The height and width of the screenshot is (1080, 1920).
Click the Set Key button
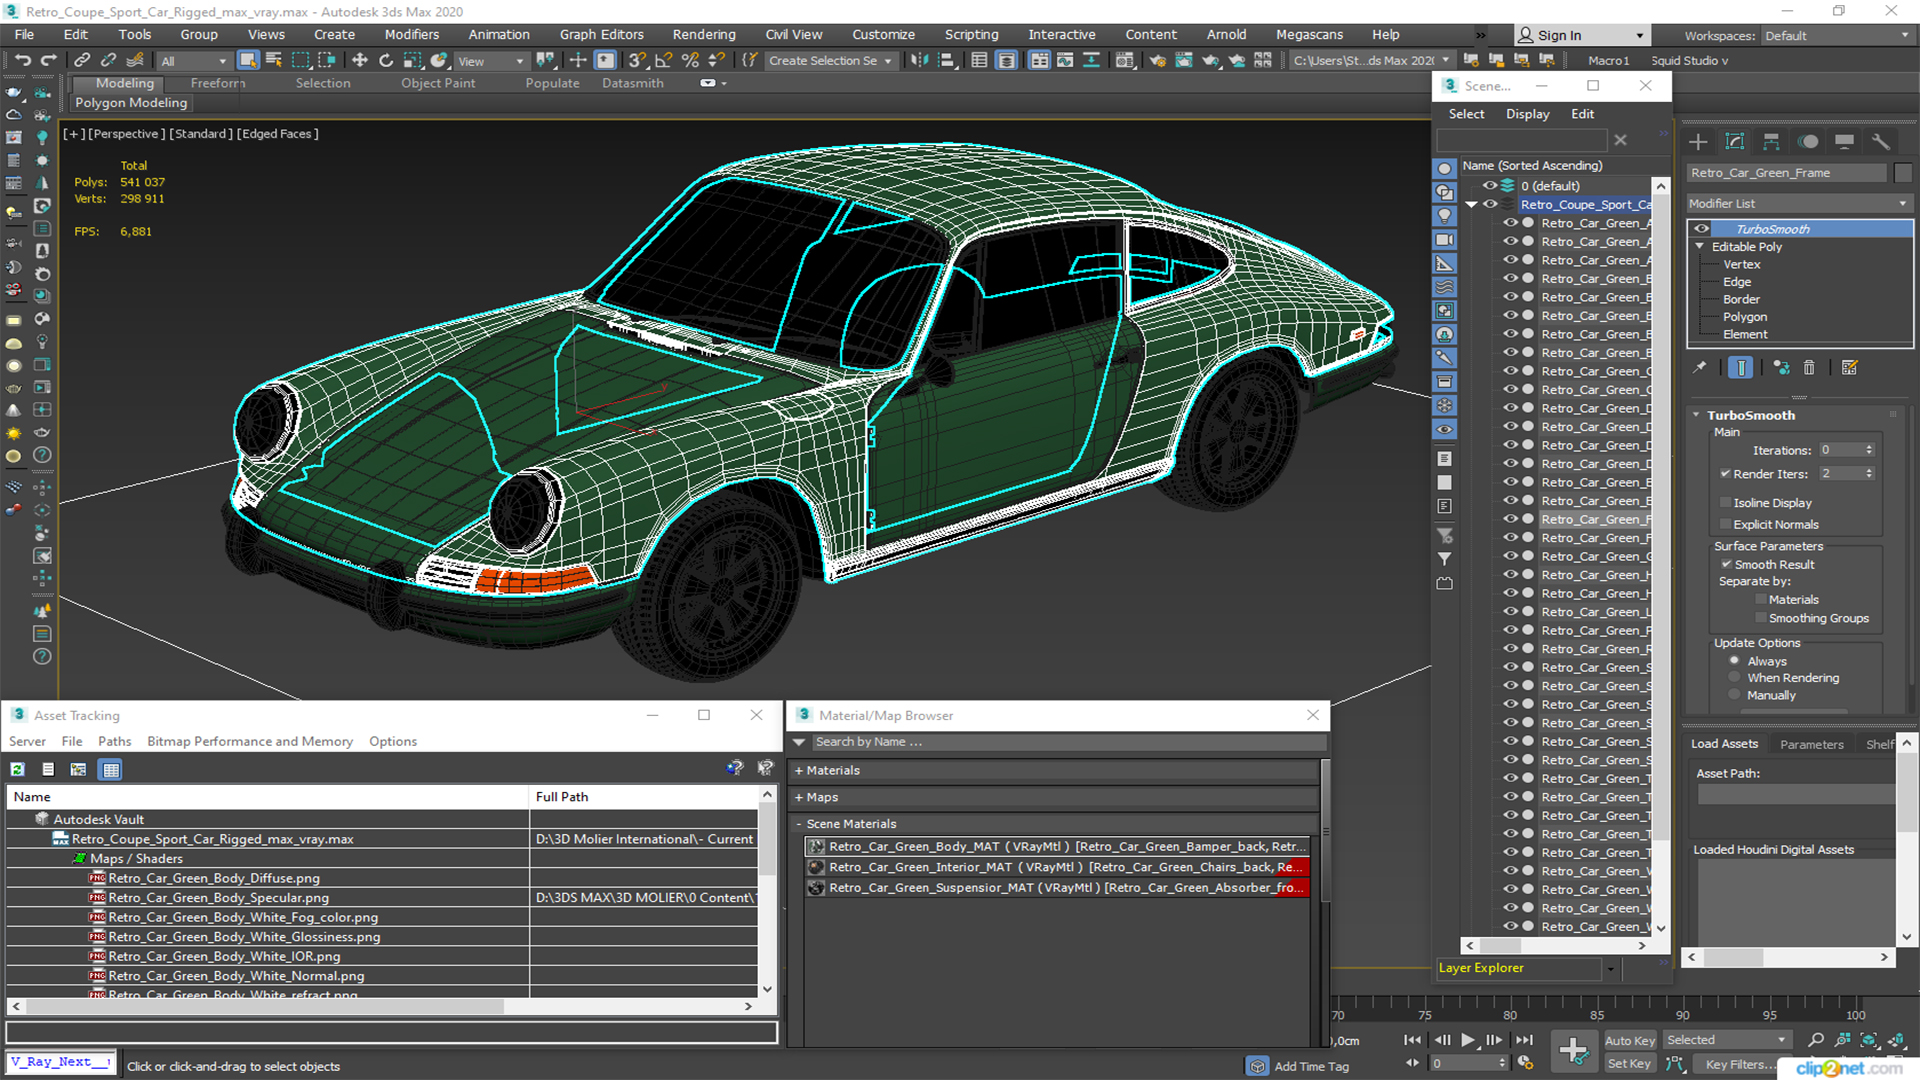point(1628,1064)
